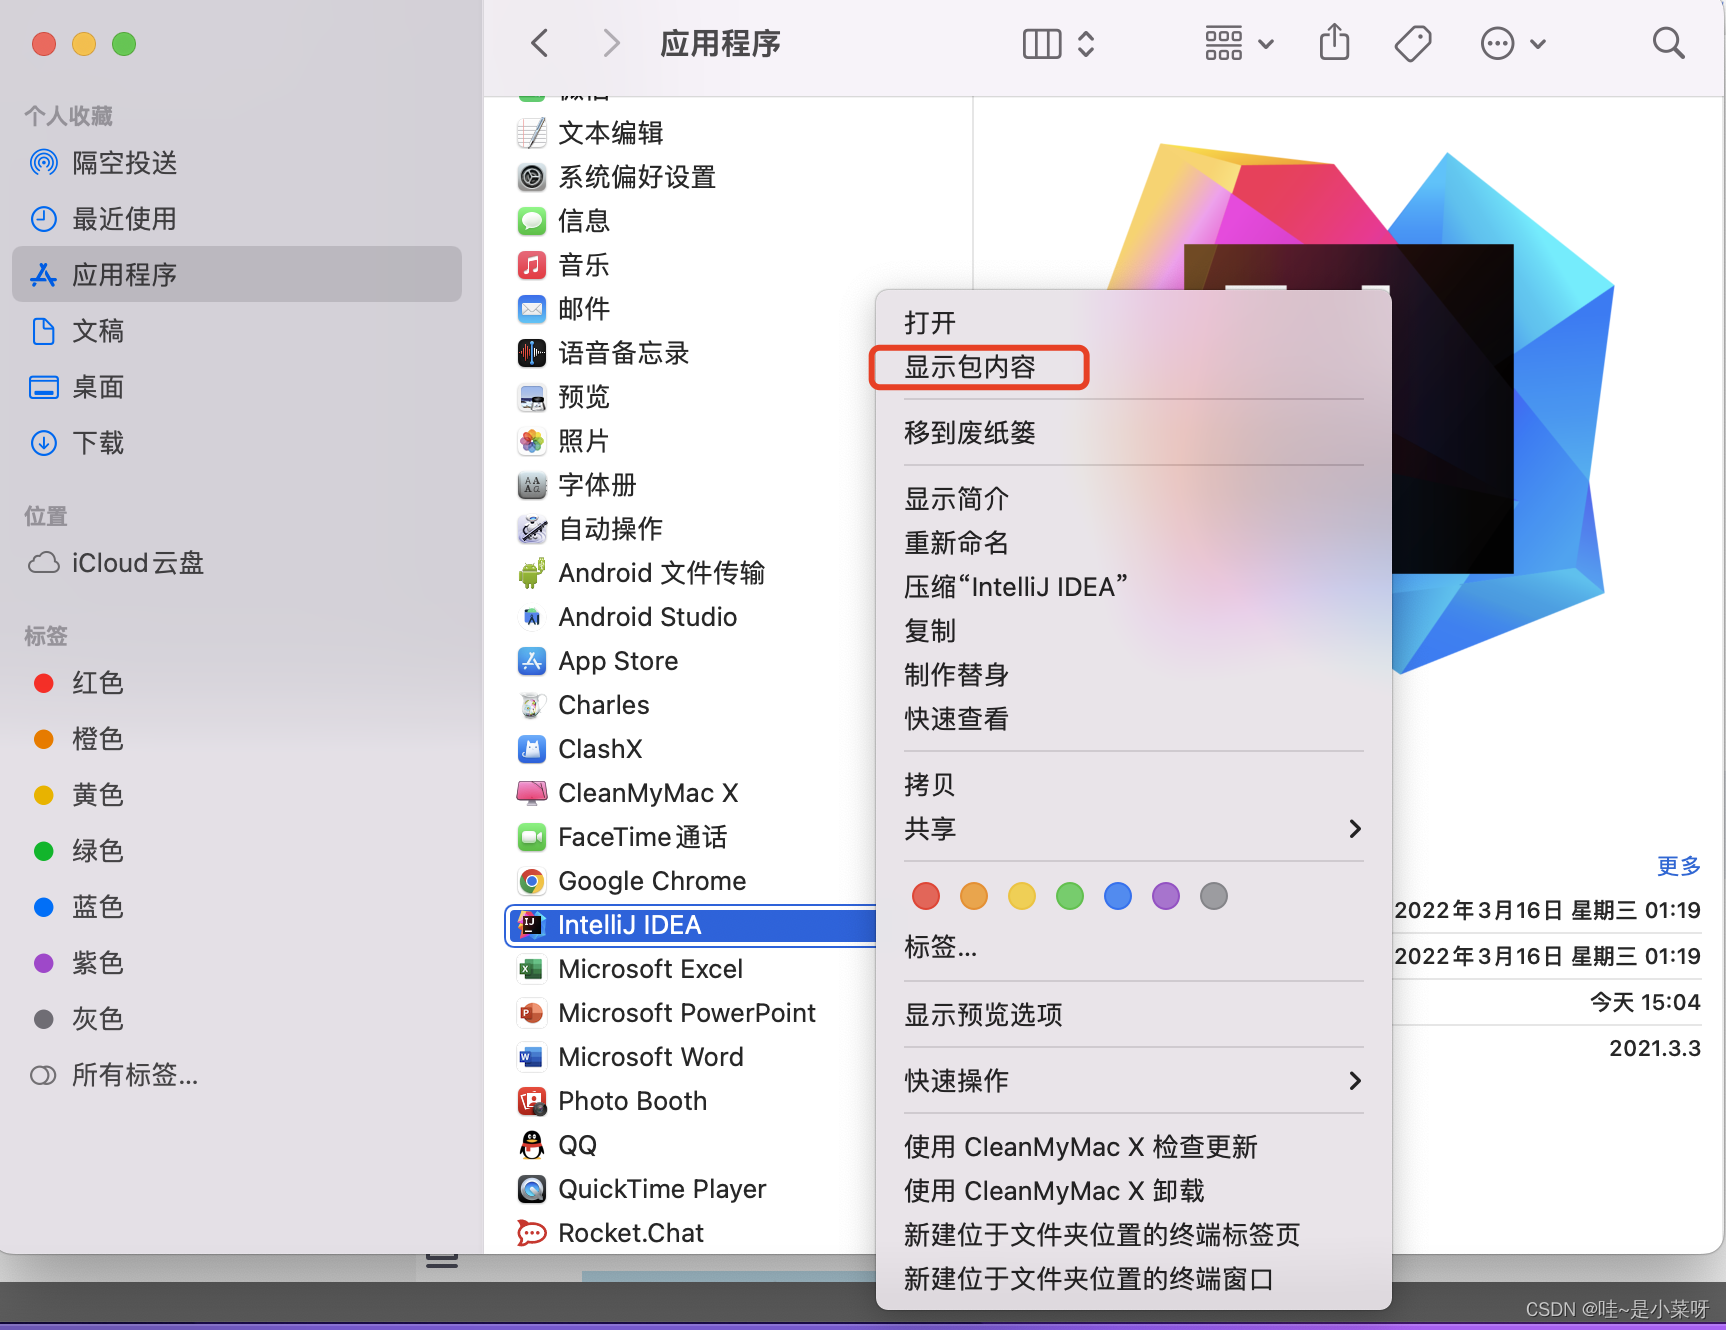Click the 更多 link in preview

[1678, 866]
